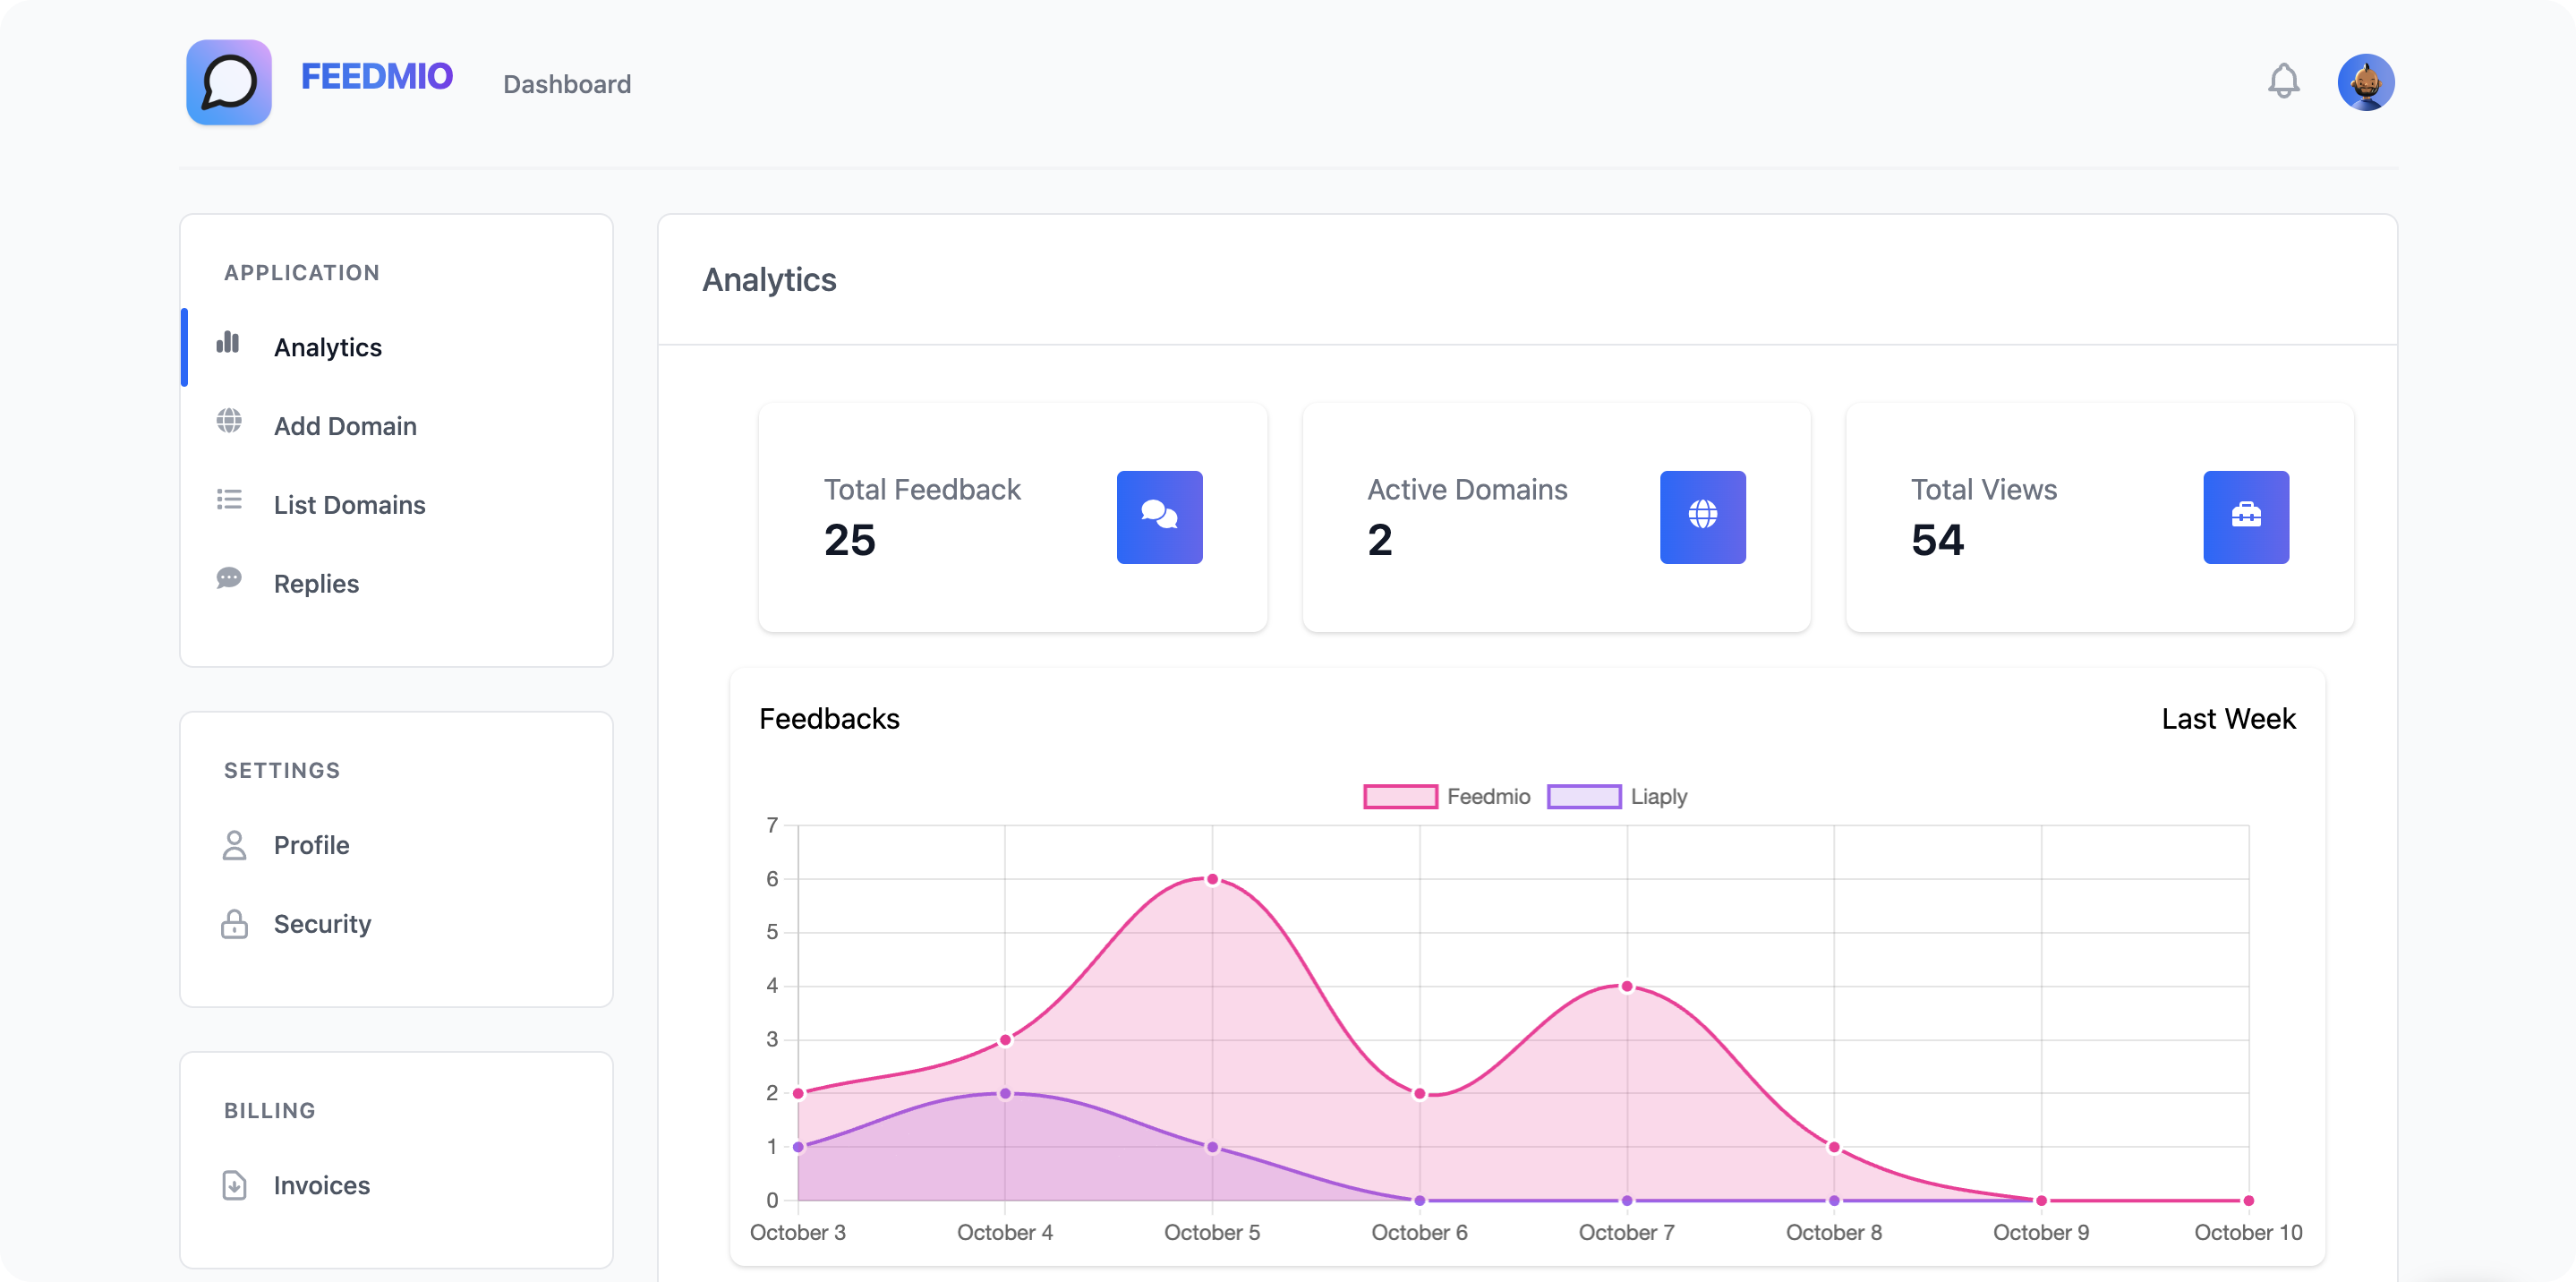Click the FEEDMIO brand name
2576x1282 pixels.
[377, 77]
